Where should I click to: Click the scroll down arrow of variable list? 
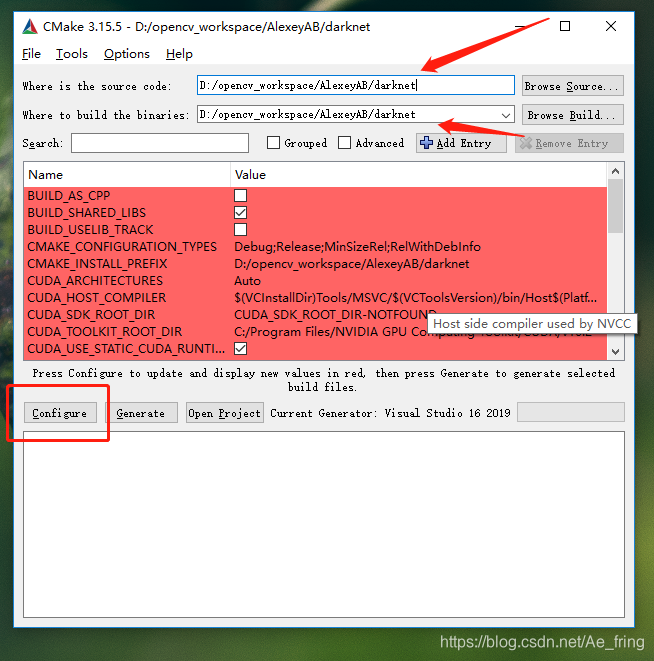point(615,352)
